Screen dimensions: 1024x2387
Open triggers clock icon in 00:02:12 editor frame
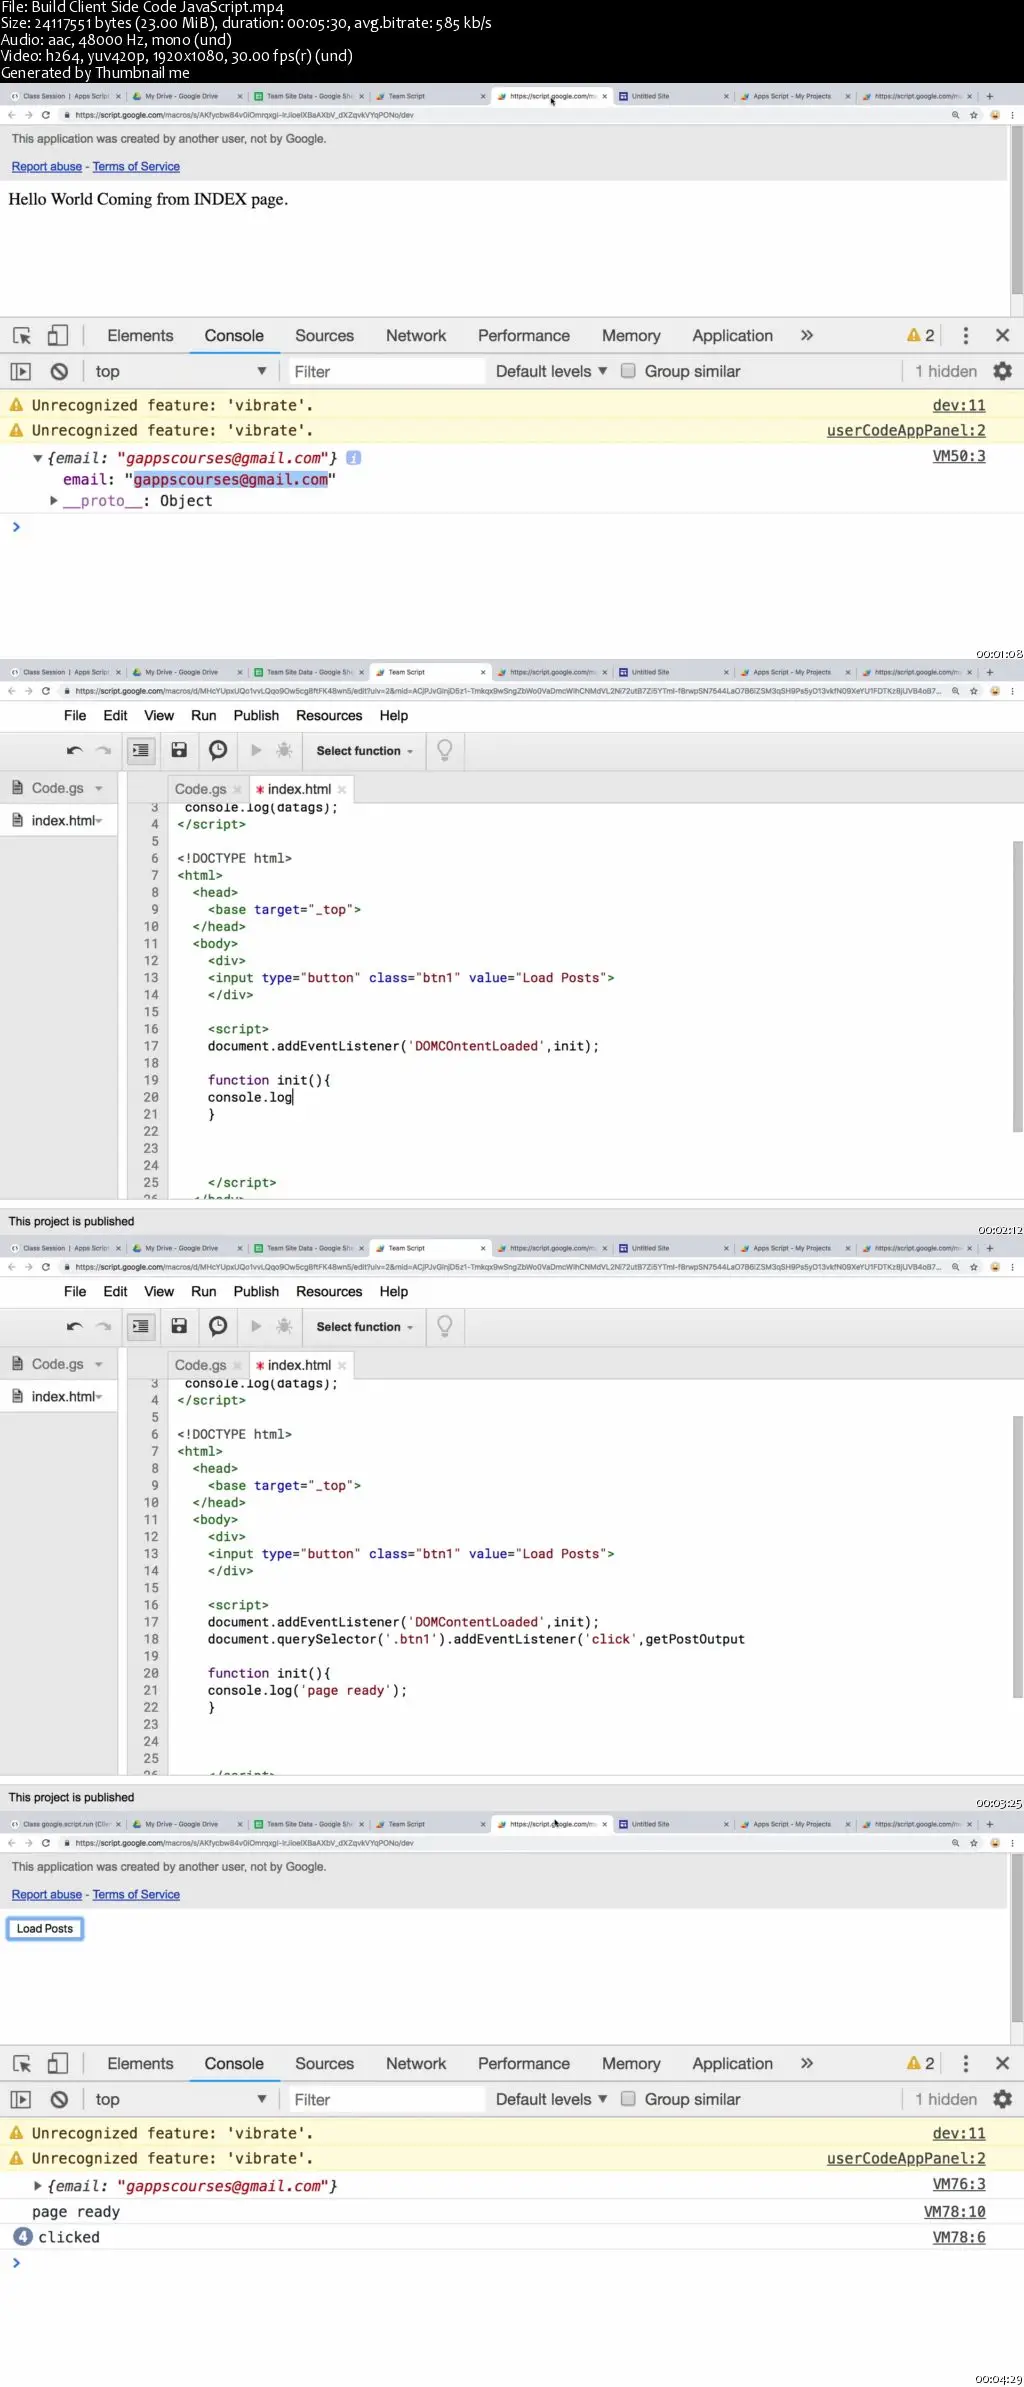click(x=218, y=750)
